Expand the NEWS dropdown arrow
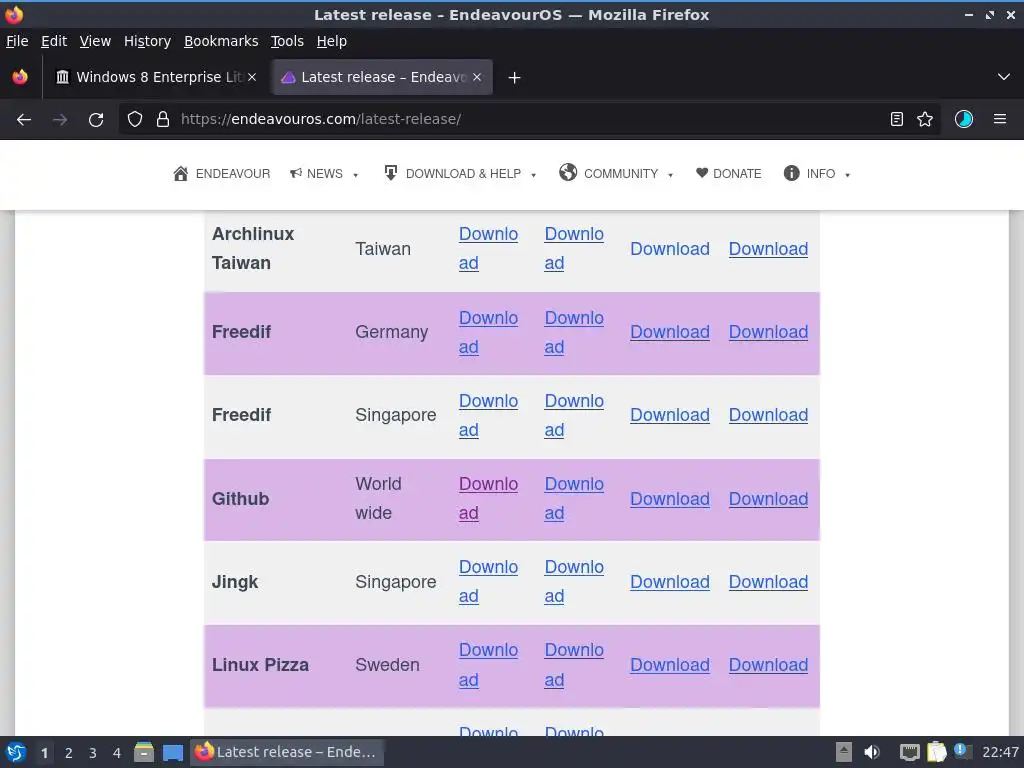The height and width of the screenshot is (768, 1024). pyautogui.click(x=356, y=175)
